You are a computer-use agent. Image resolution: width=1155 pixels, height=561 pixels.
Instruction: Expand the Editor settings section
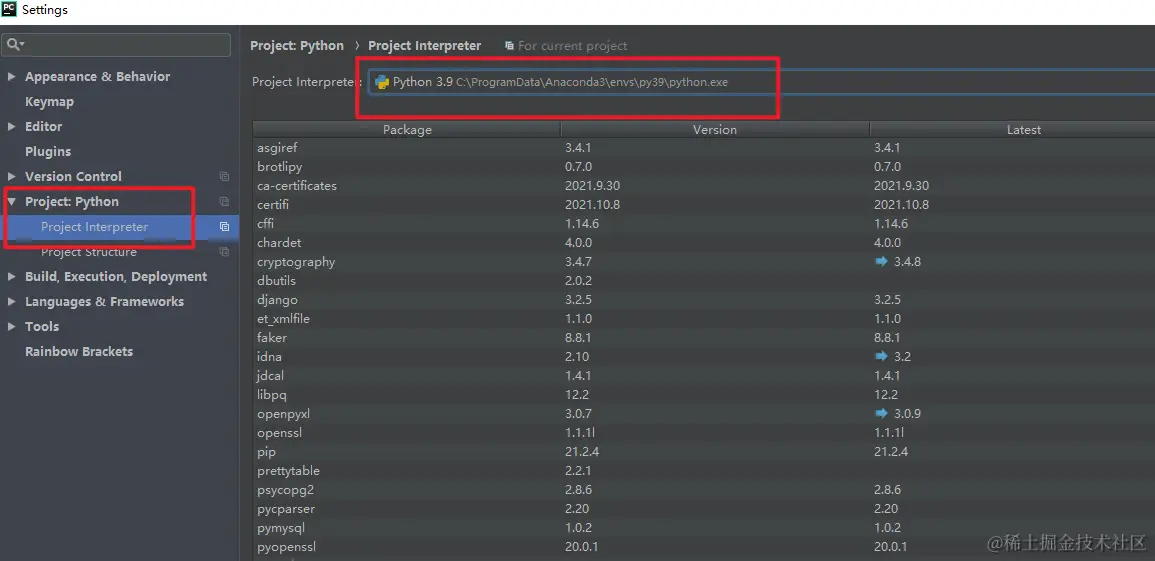11,127
